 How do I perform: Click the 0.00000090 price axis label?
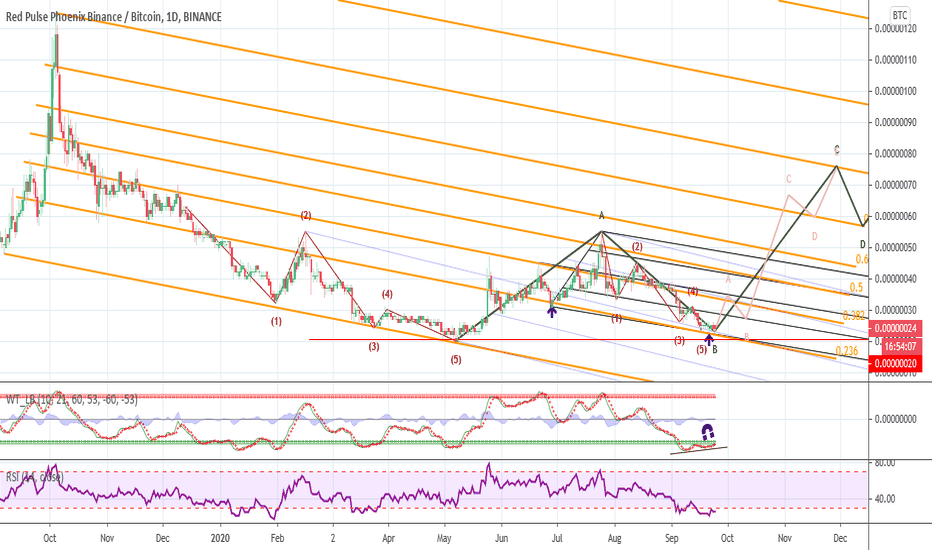(895, 122)
